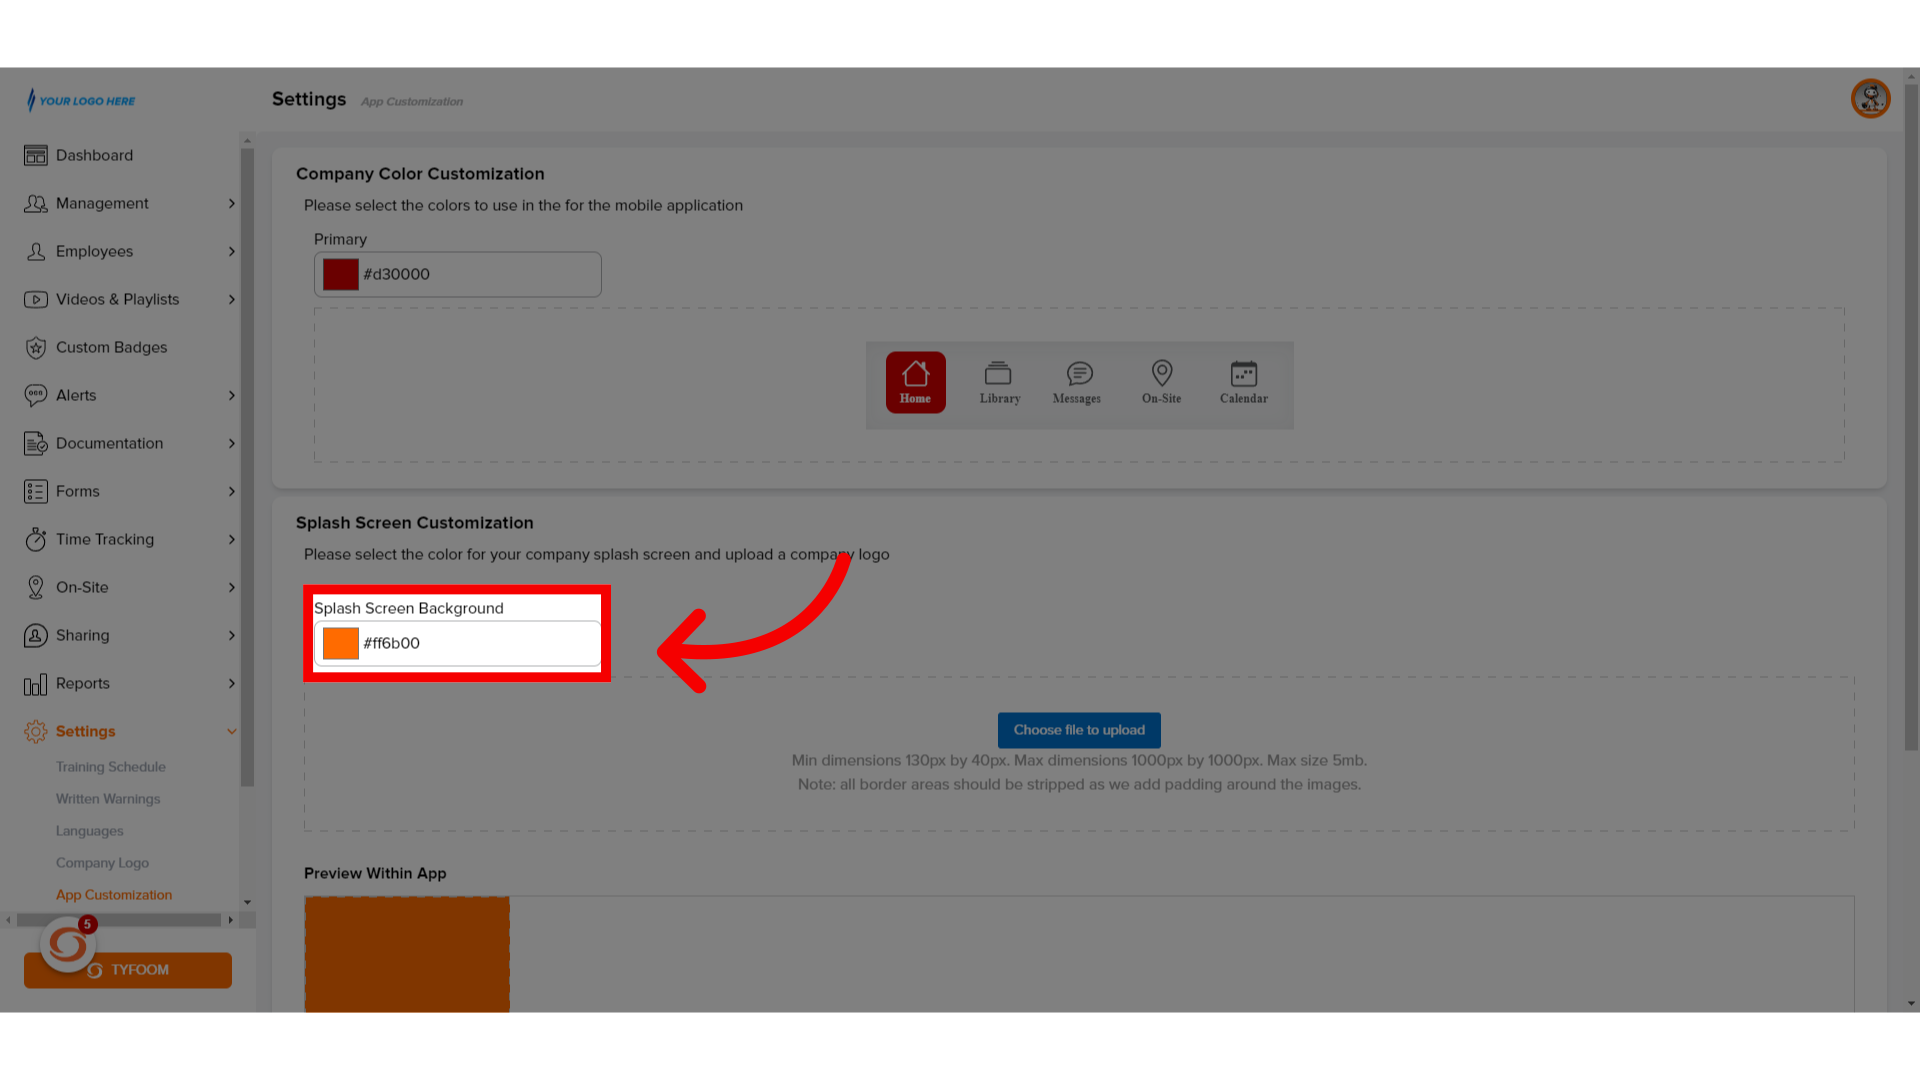Screen dimensions: 1920x1080
Task: Click the Time Tracking icon
Action: click(36, 538)
